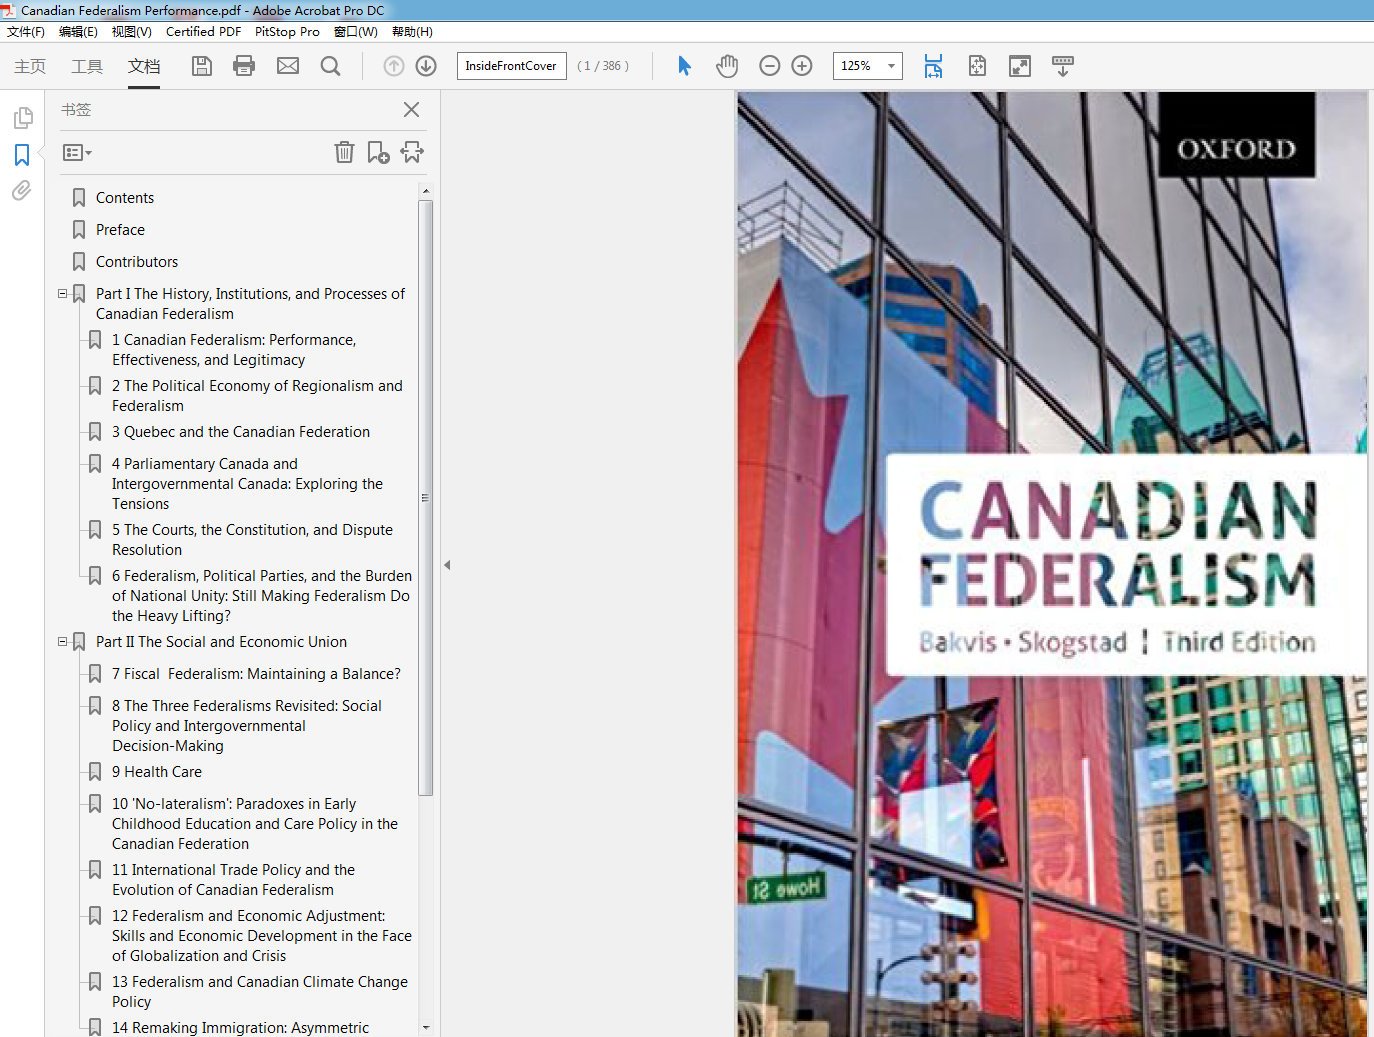This screenshot has height=1037, width=1374.
Task: Open the 视图(V) menu
Action: click(132, 32)
